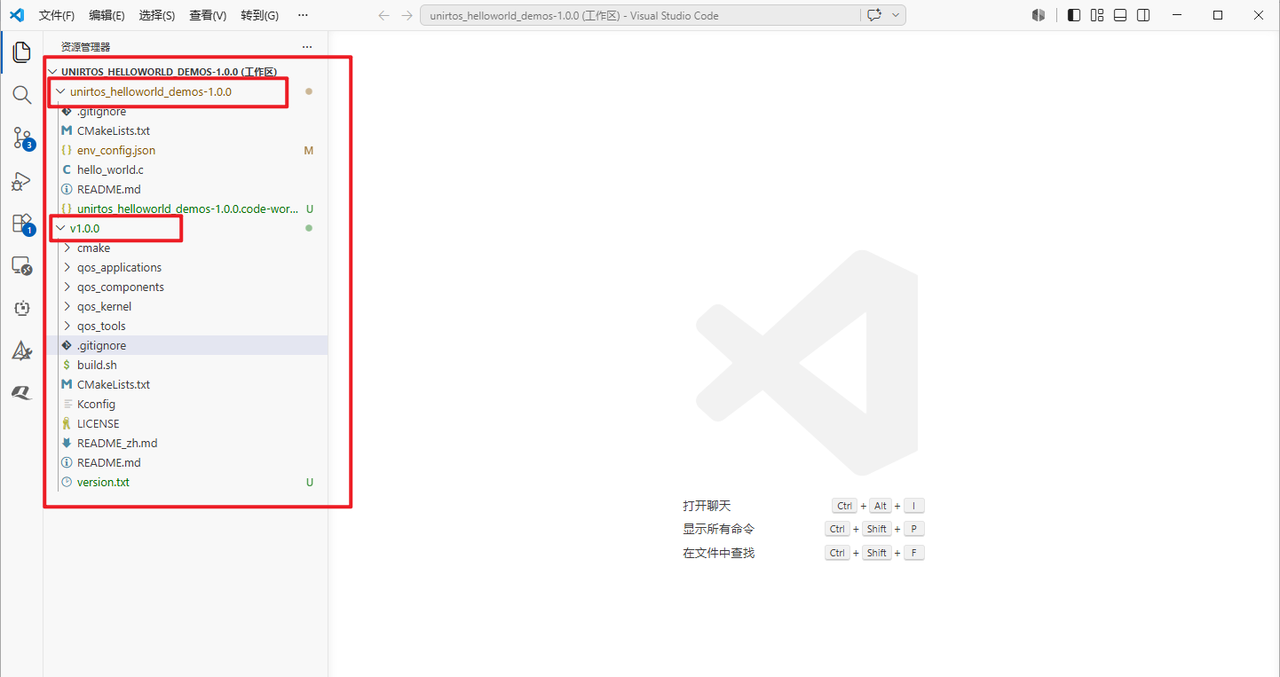
Task: Open the robot-face extension icon in activity bar
Action: (21, 309)
